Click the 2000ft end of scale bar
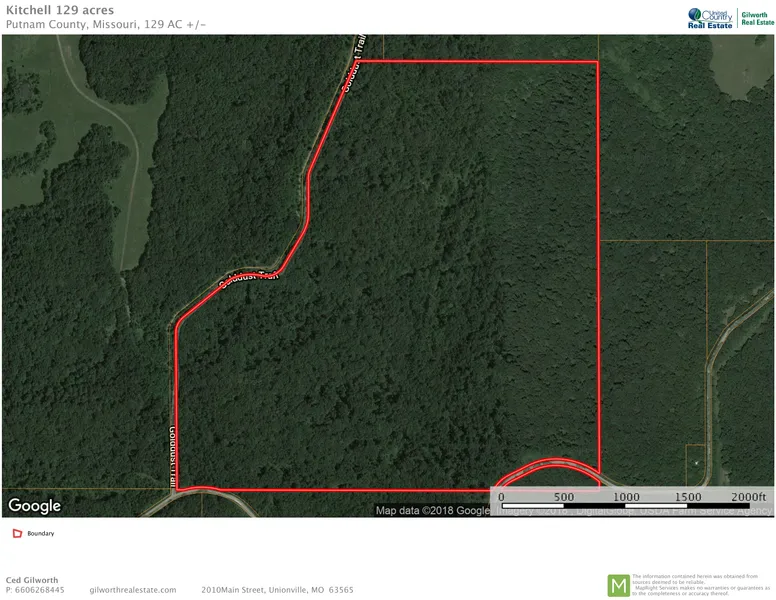This screenshot has height=600, width=776. click(748, 497)
